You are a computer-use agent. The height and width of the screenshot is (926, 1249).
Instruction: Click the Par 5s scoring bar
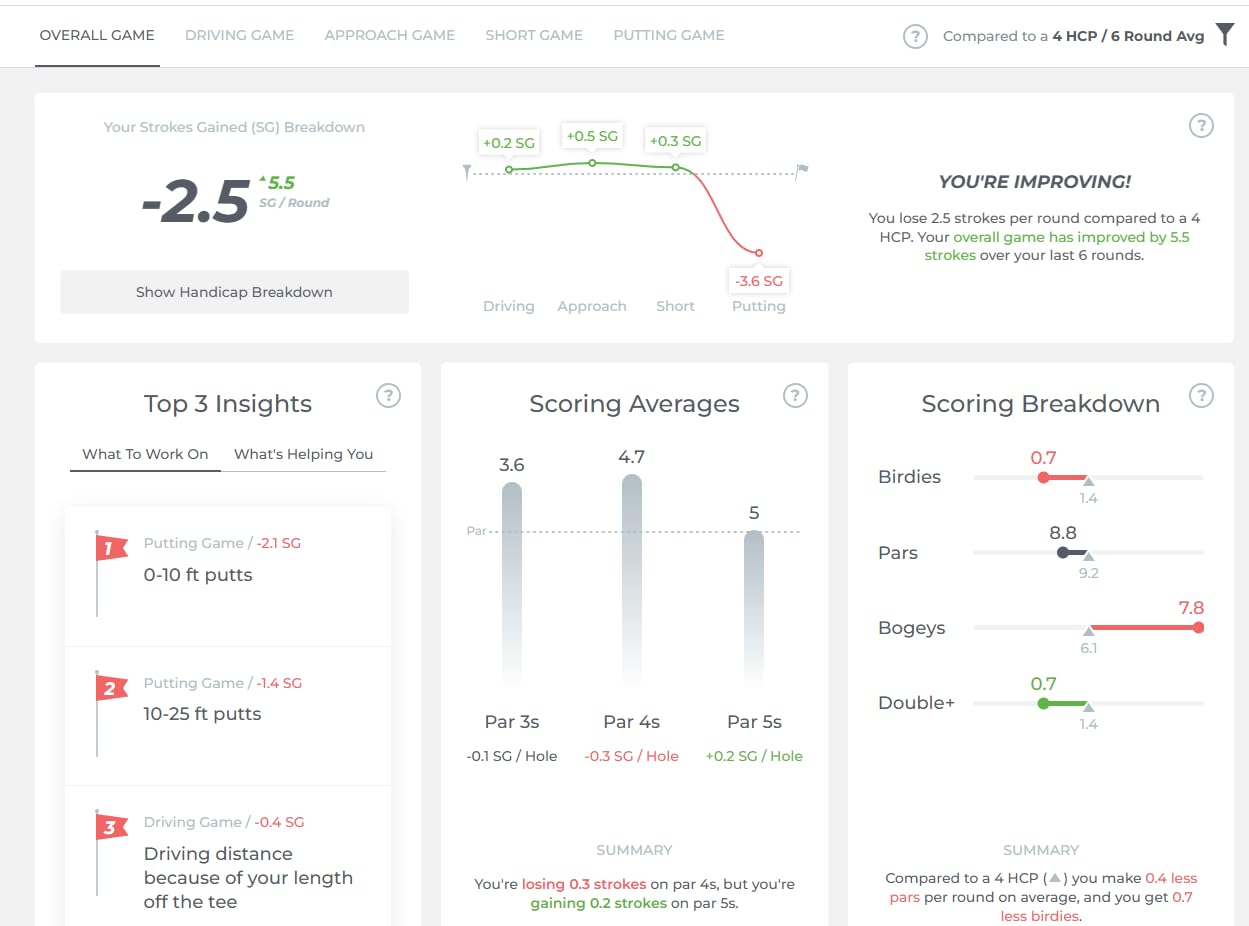pyautogui.click(x=754, y=608)
